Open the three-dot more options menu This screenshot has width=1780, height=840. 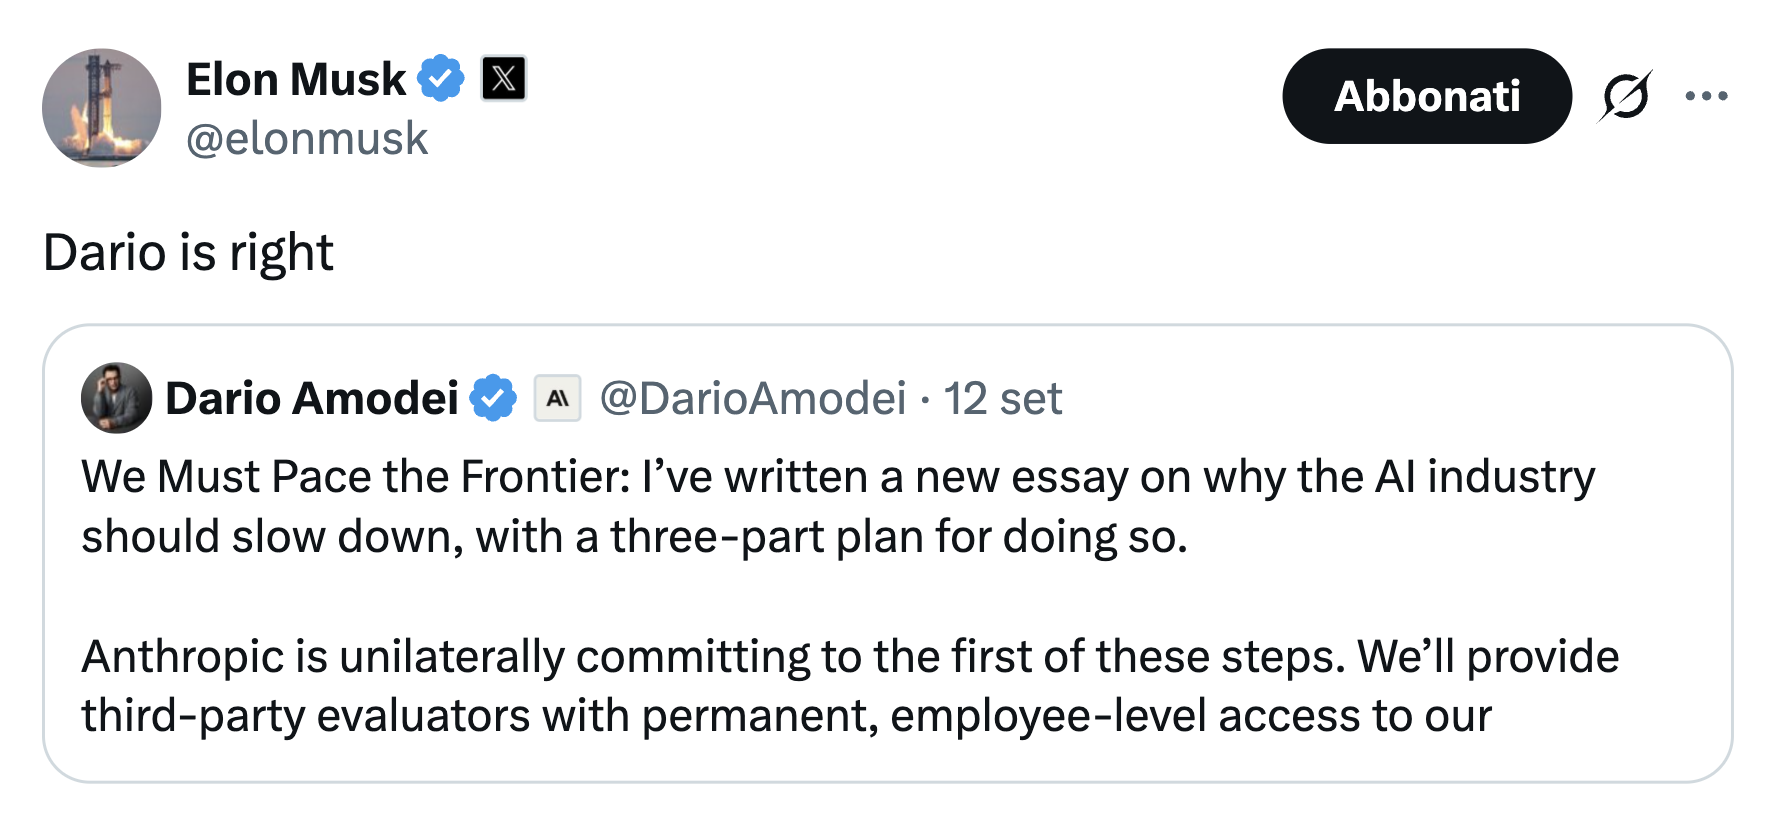point(1706,96)
